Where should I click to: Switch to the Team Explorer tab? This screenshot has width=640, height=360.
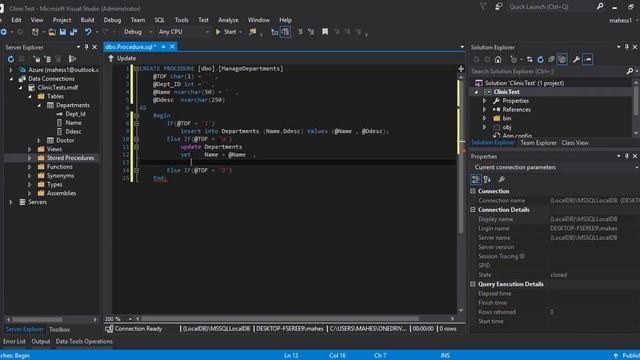click(538, 143)
